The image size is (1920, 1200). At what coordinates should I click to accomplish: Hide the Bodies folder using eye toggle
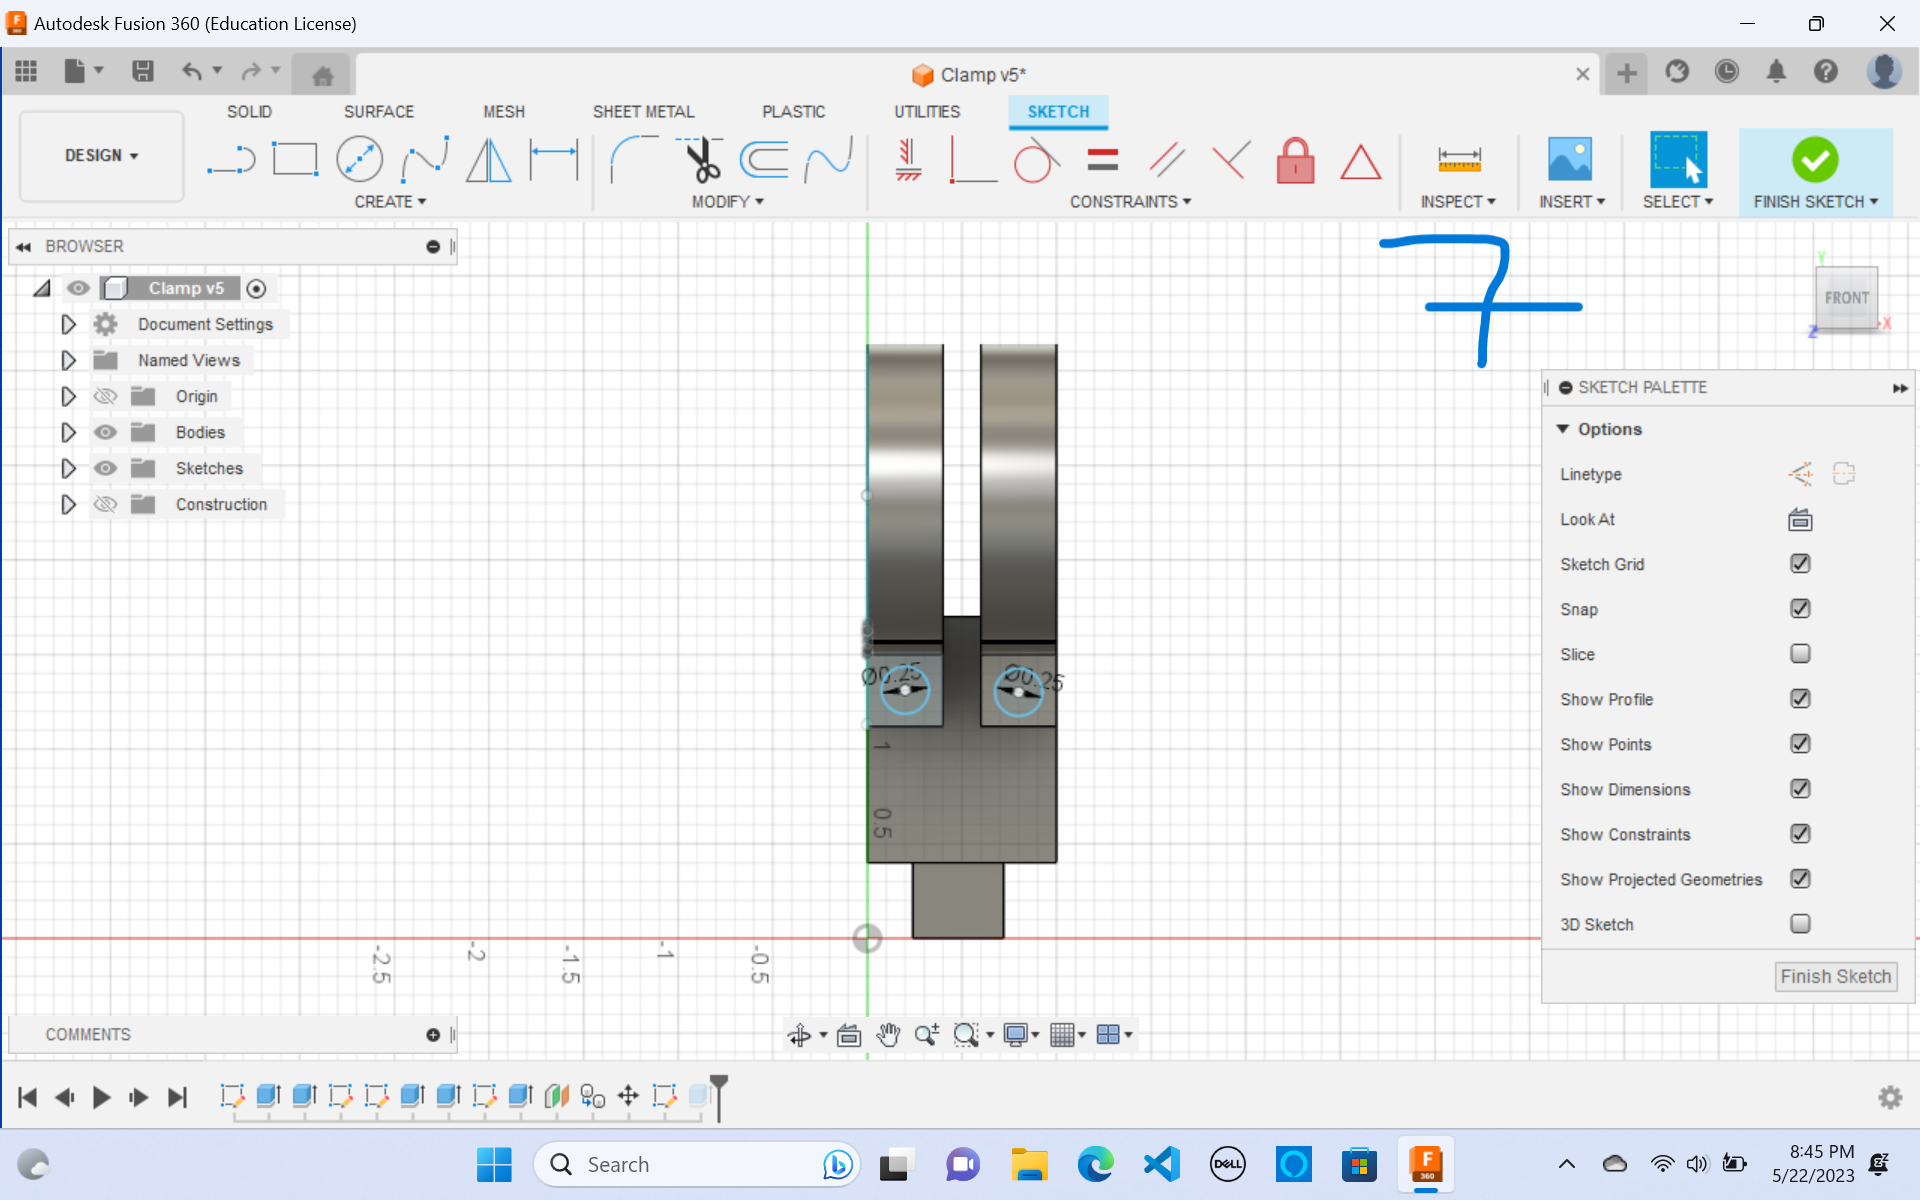pyautogui.click(x=105, y=432)
